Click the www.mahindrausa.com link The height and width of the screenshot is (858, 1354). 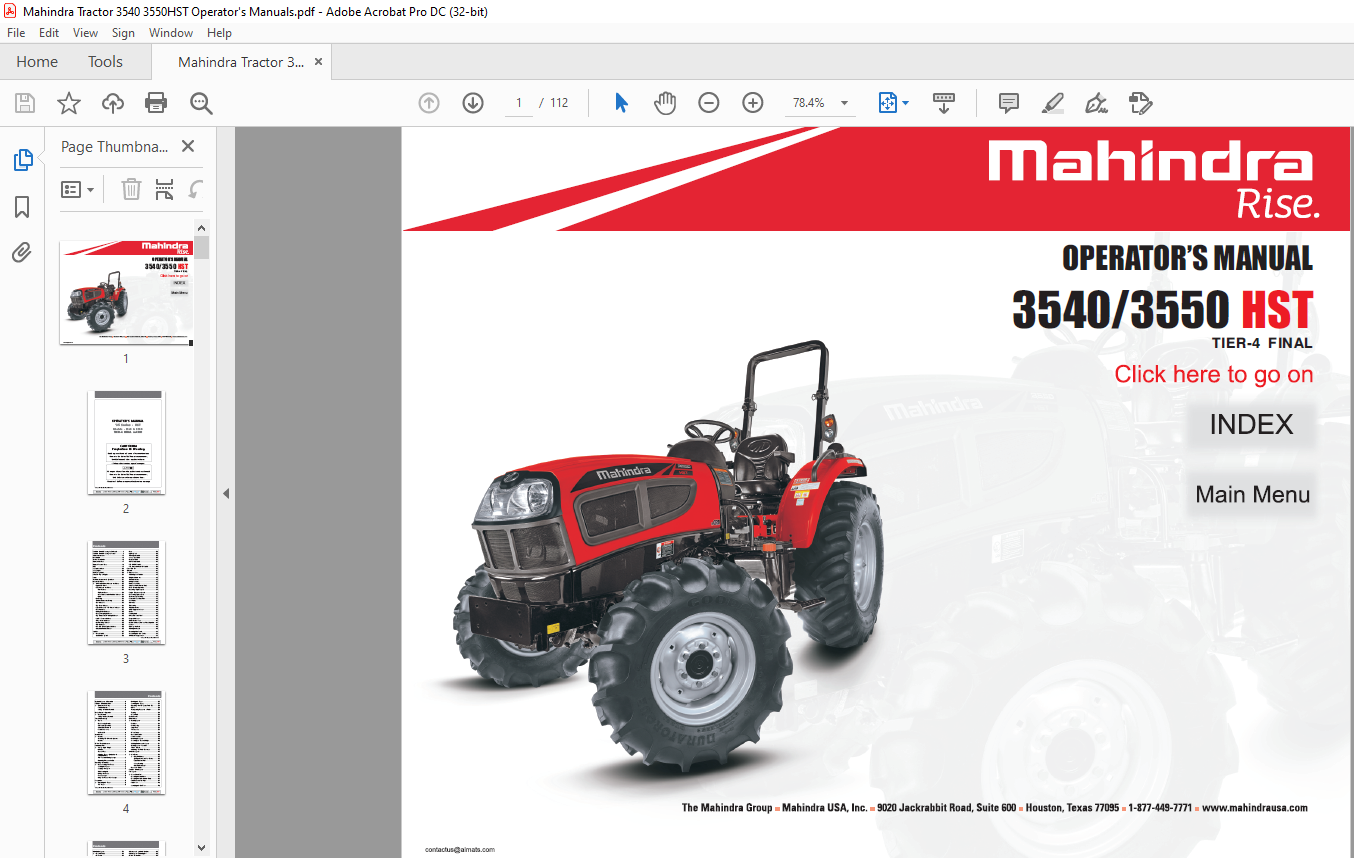(x=1255, y=808)
